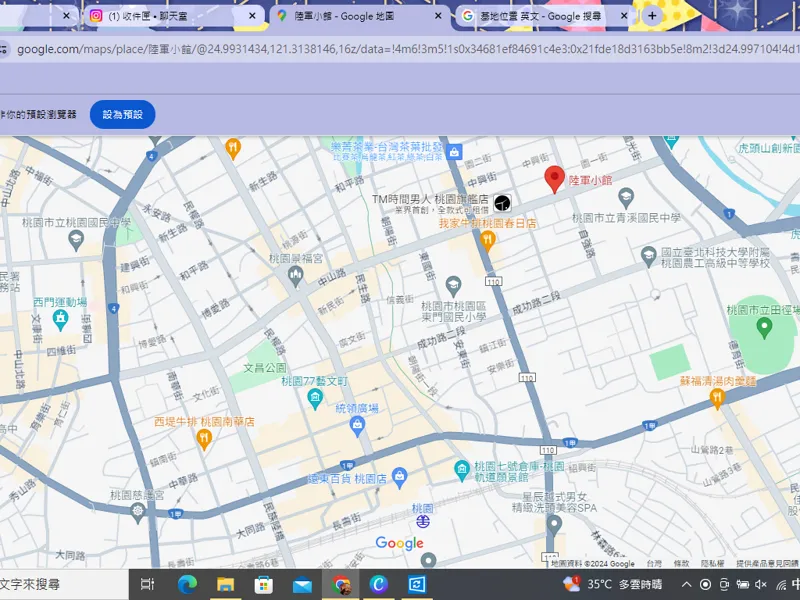Click the 台灣 region link
This screenshot has width=800, height=600.
(x=654, y=564)
